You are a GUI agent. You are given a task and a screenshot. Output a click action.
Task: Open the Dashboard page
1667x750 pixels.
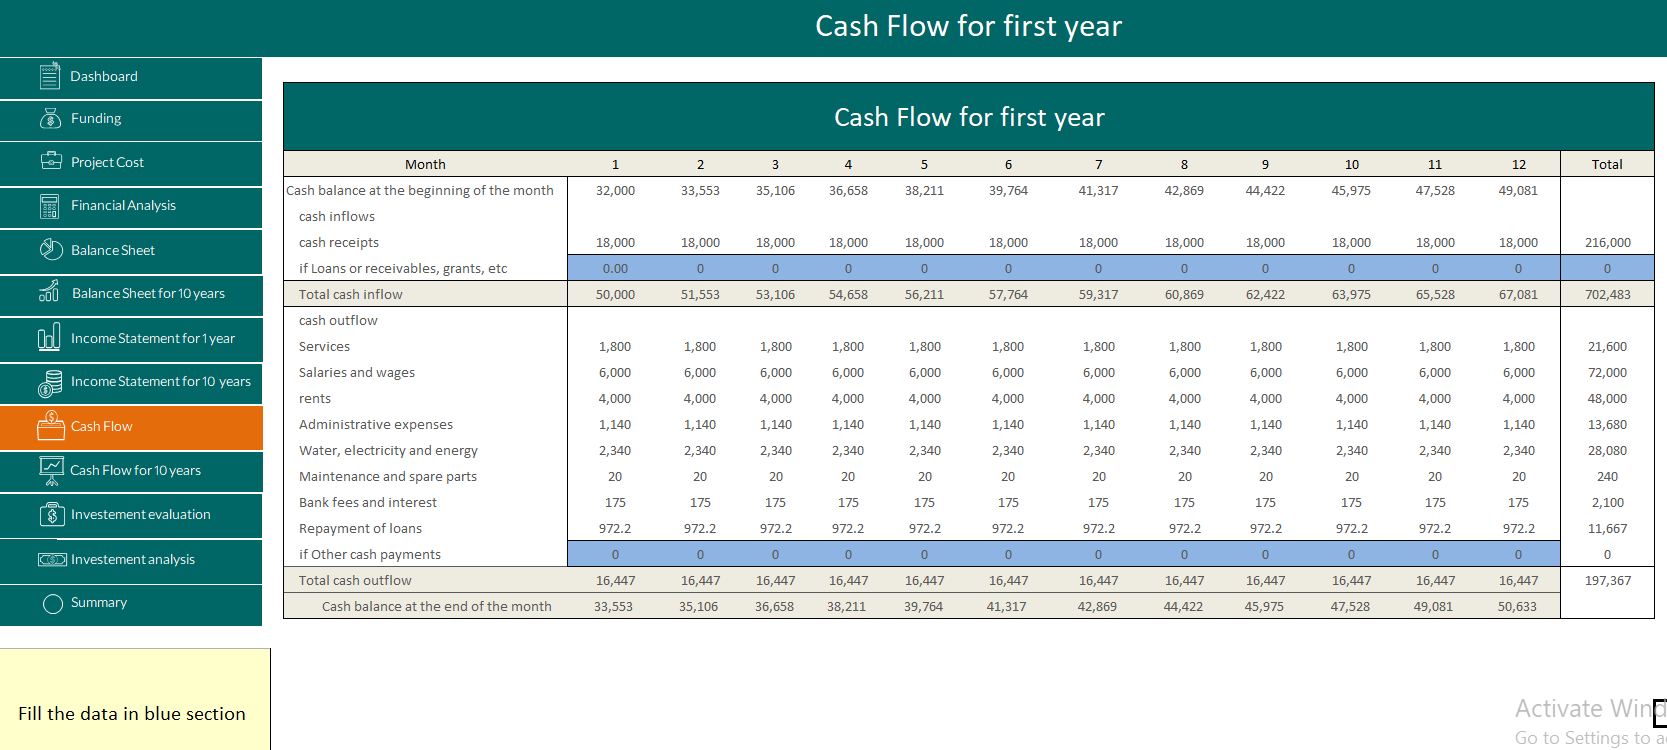(x=131, y=78)
